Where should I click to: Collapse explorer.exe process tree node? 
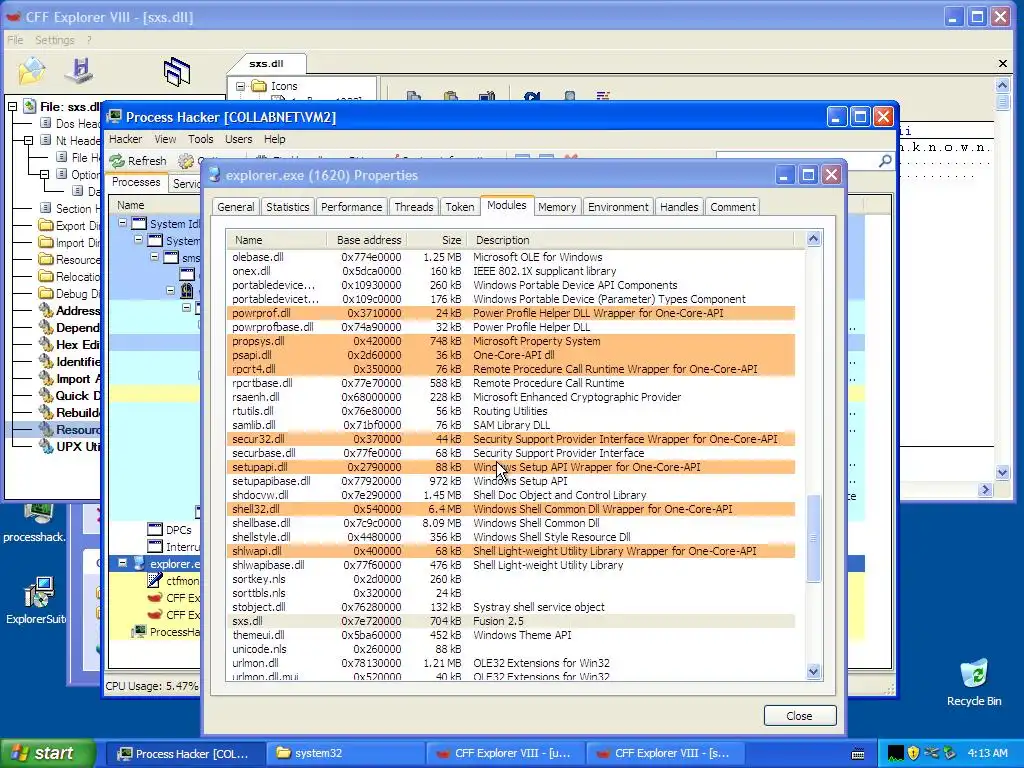122,563
